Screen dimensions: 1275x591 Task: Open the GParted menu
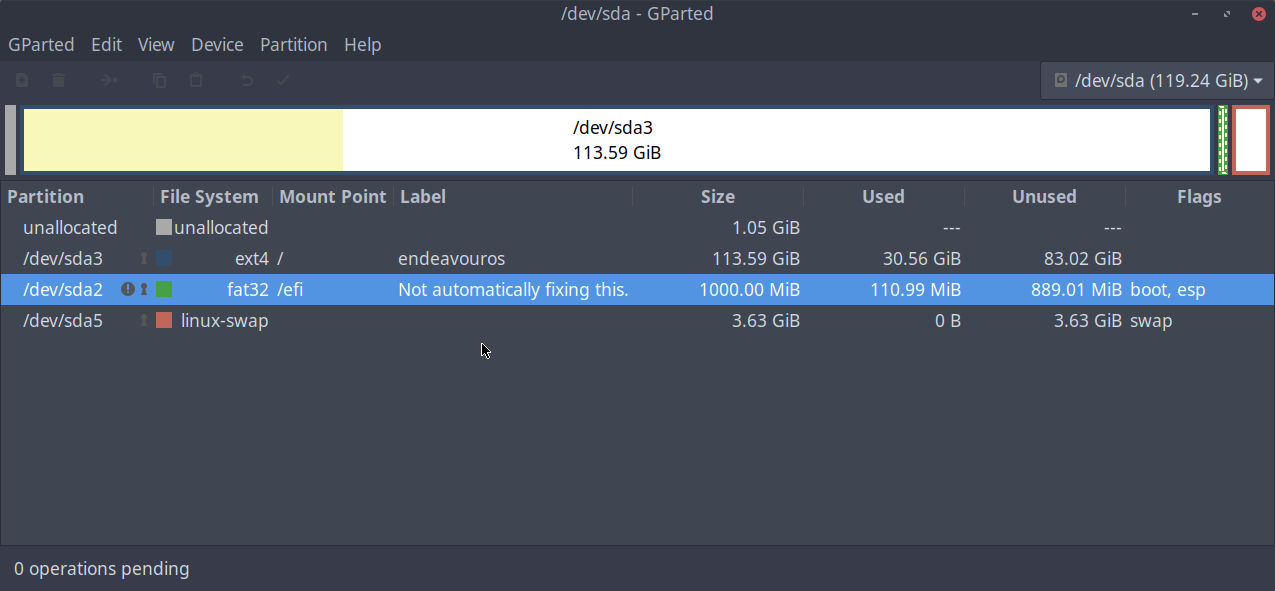coord(41,45)
